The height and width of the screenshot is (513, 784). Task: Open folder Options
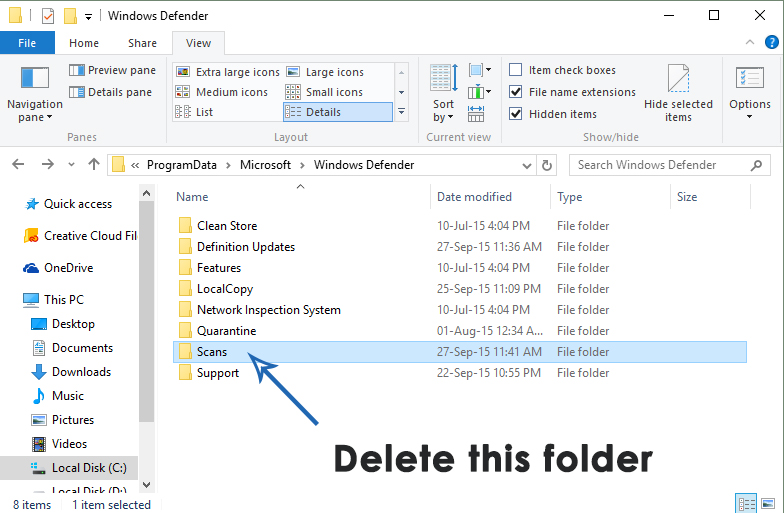[750, 93]
